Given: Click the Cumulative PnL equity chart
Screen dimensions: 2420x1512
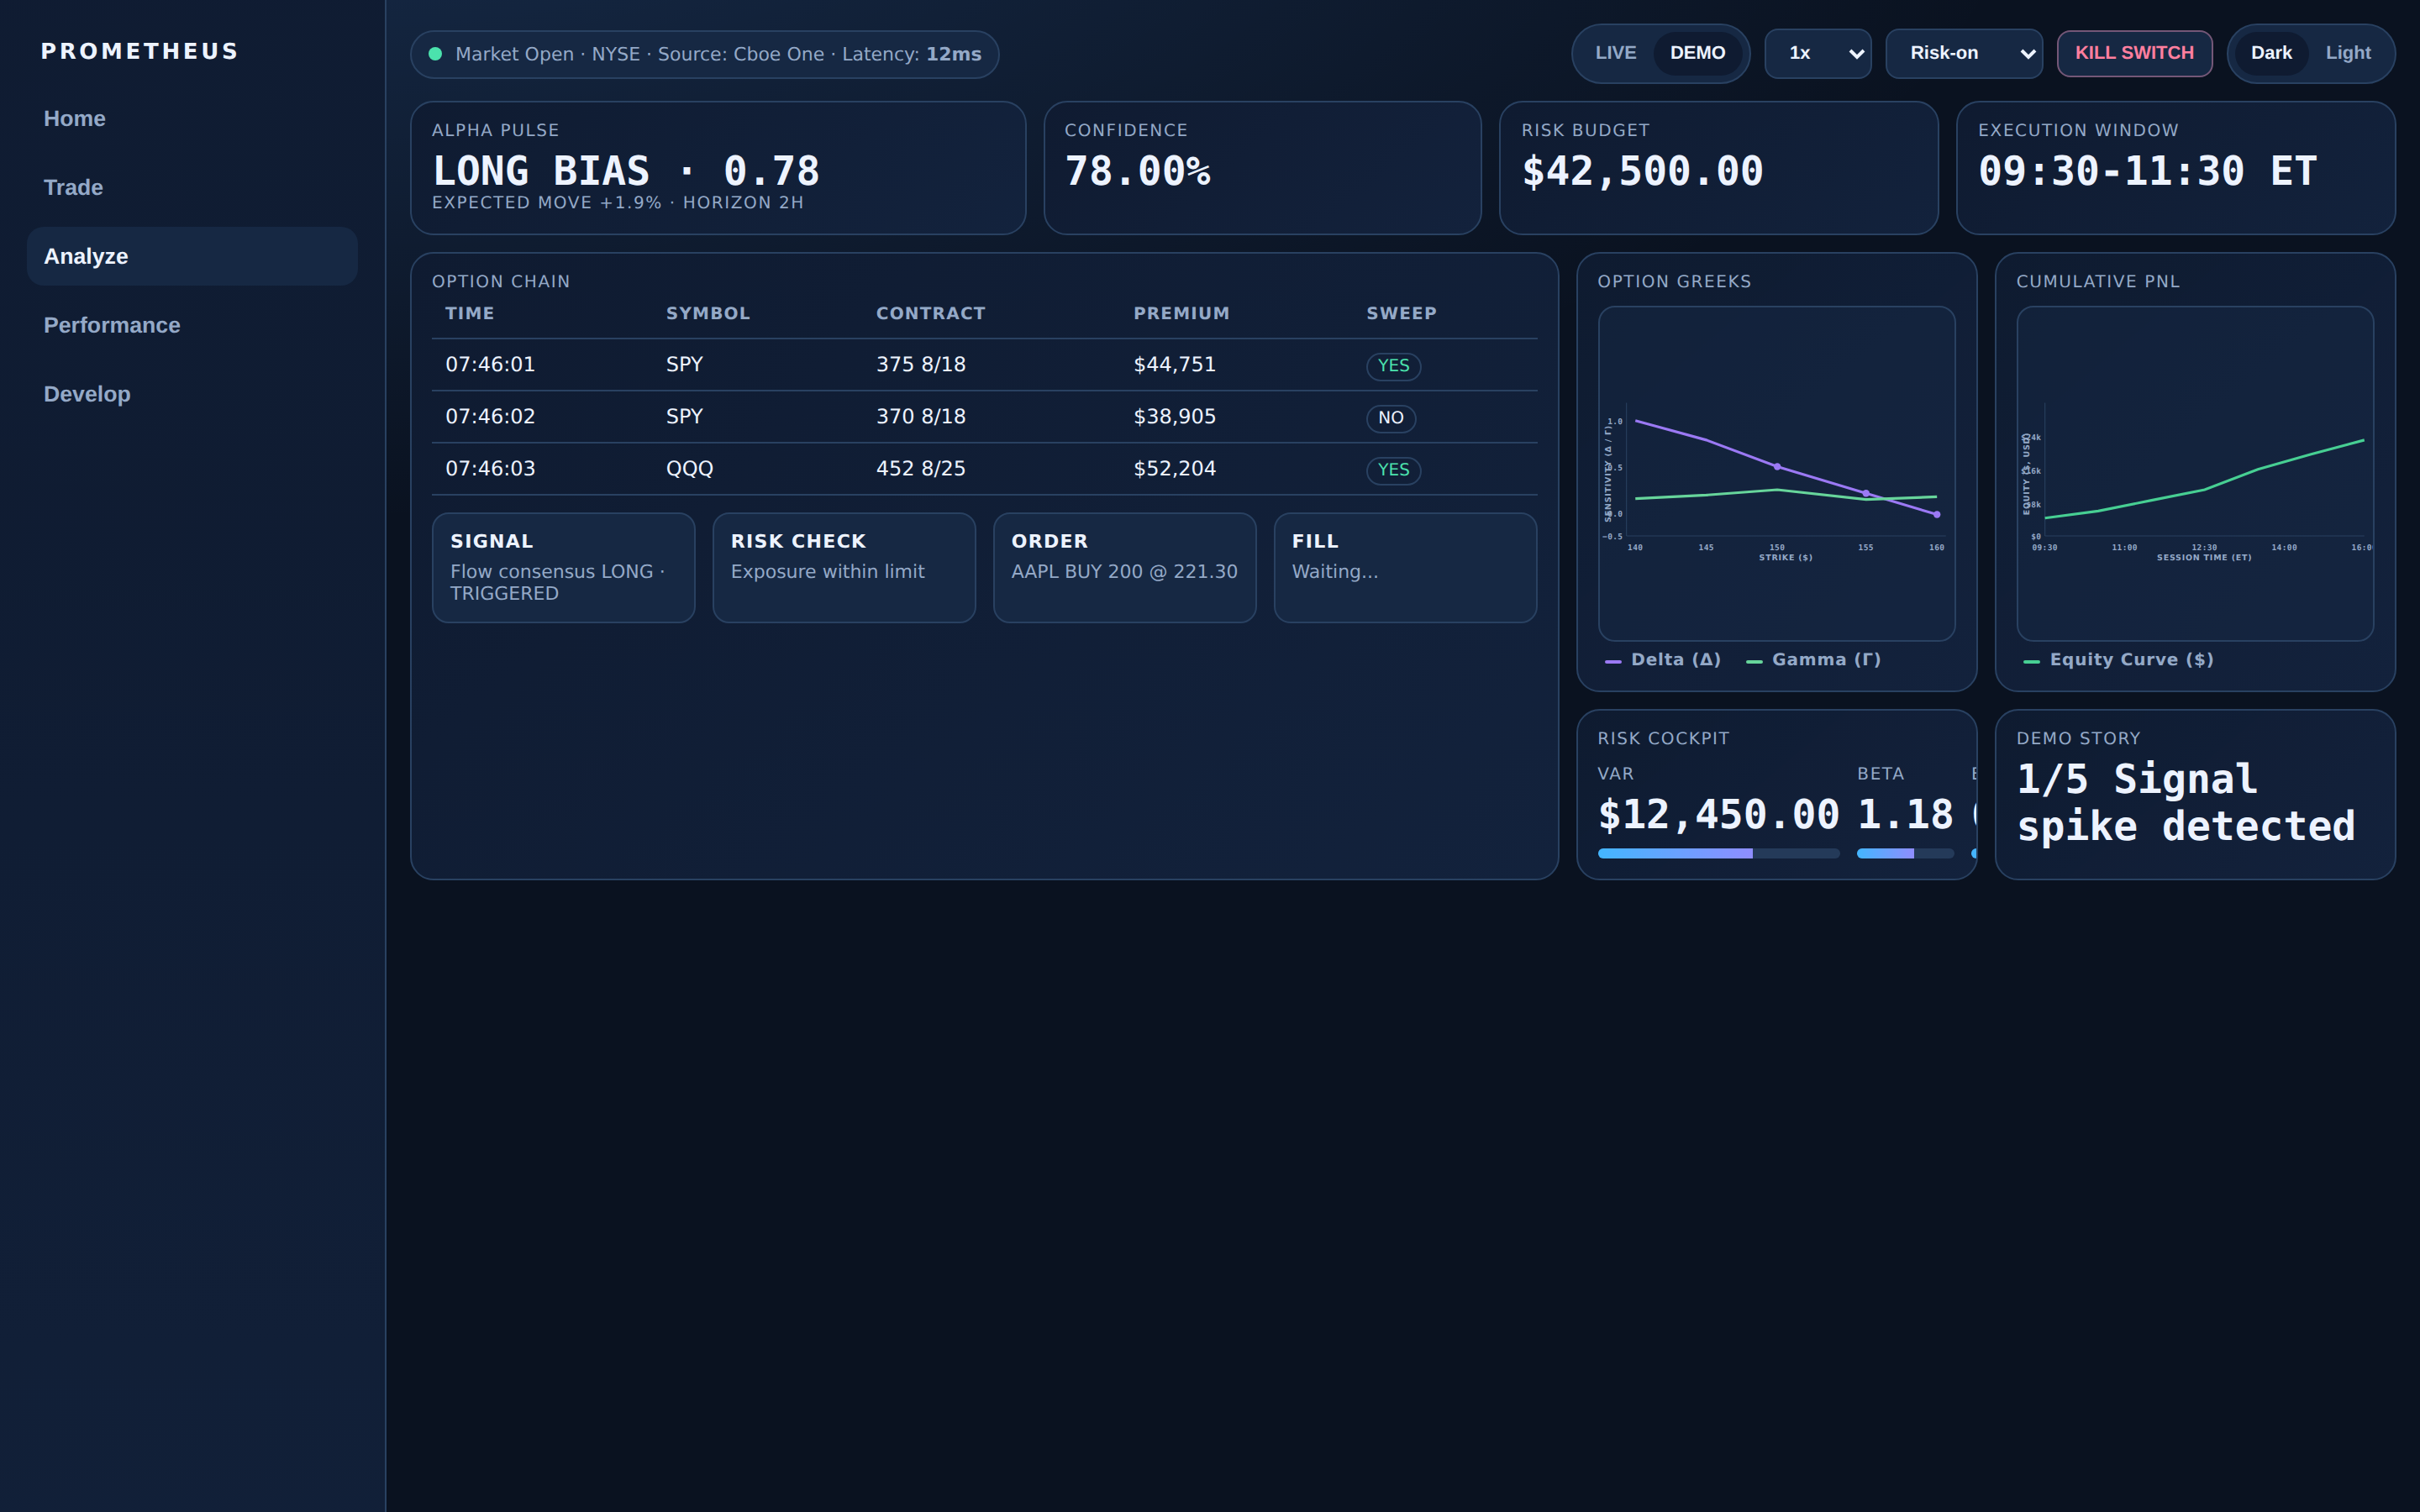Looking at the screenshot, I should pyautogui.click(x=2195, y=473).
